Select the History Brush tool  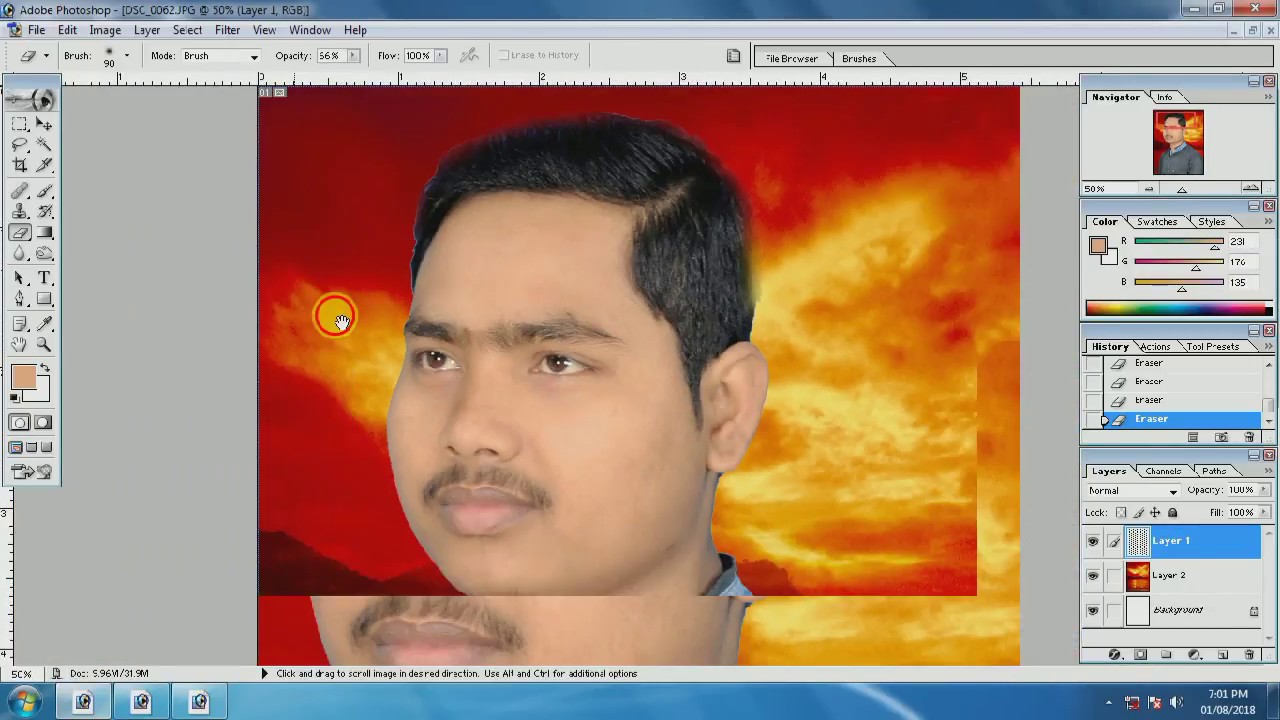(44, 212)
